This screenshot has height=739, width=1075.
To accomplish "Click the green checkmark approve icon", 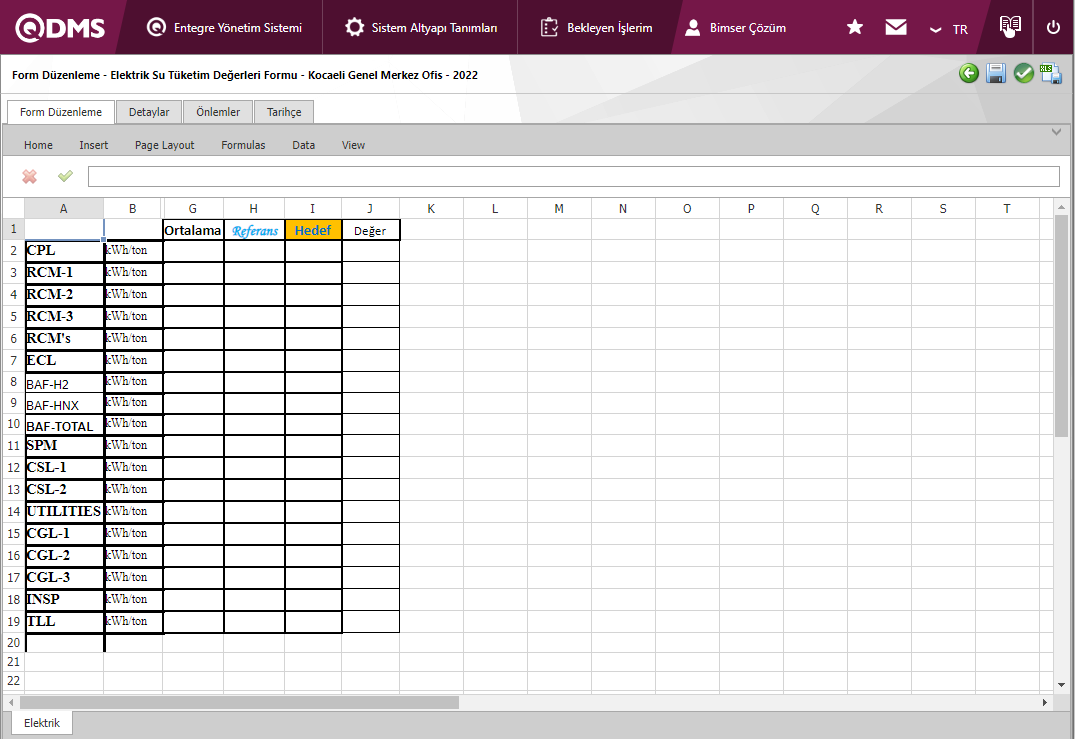I will 1023,73.
